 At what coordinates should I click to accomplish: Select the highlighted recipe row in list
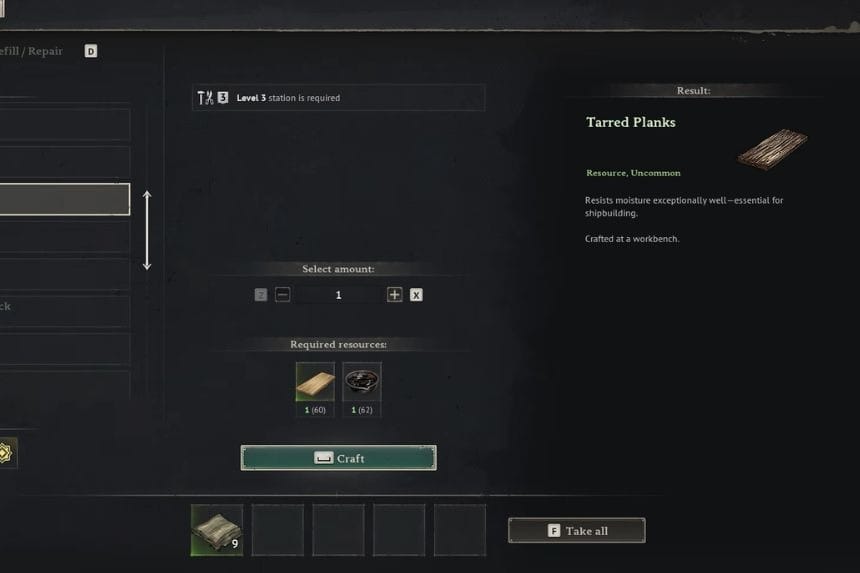65,199
